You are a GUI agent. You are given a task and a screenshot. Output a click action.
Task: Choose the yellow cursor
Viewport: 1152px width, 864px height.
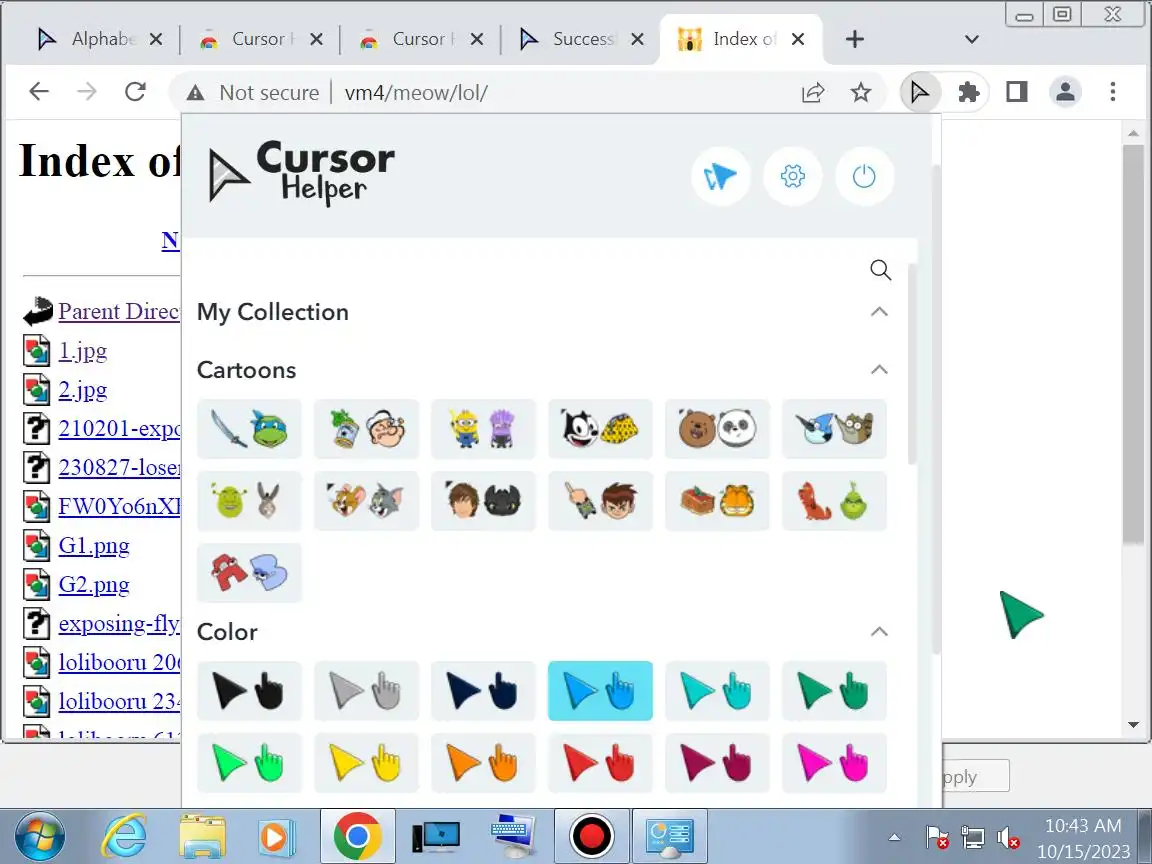(x=366, y=763)
